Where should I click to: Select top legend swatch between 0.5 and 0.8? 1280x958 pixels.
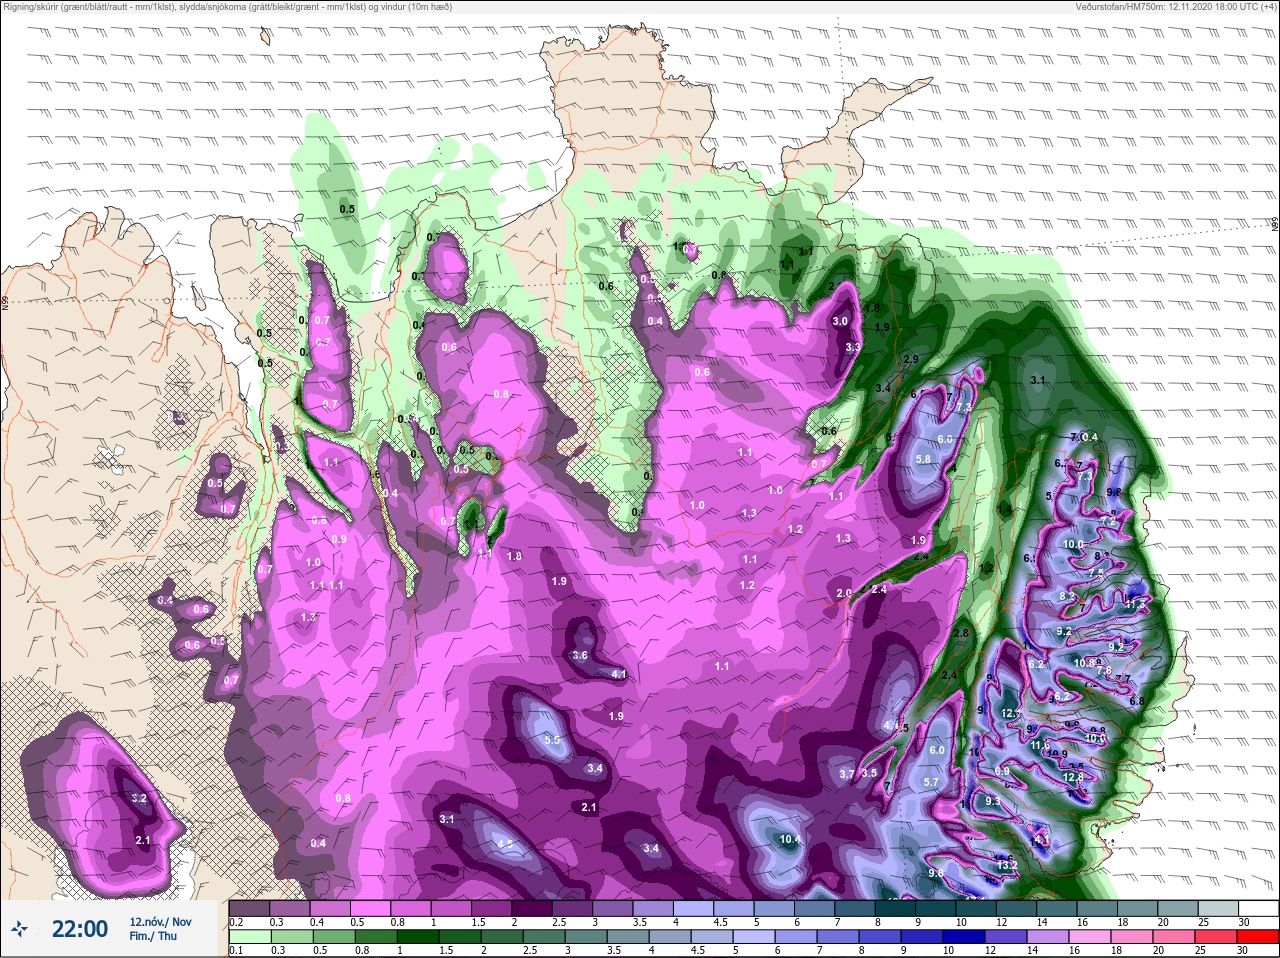click(372, 908)
